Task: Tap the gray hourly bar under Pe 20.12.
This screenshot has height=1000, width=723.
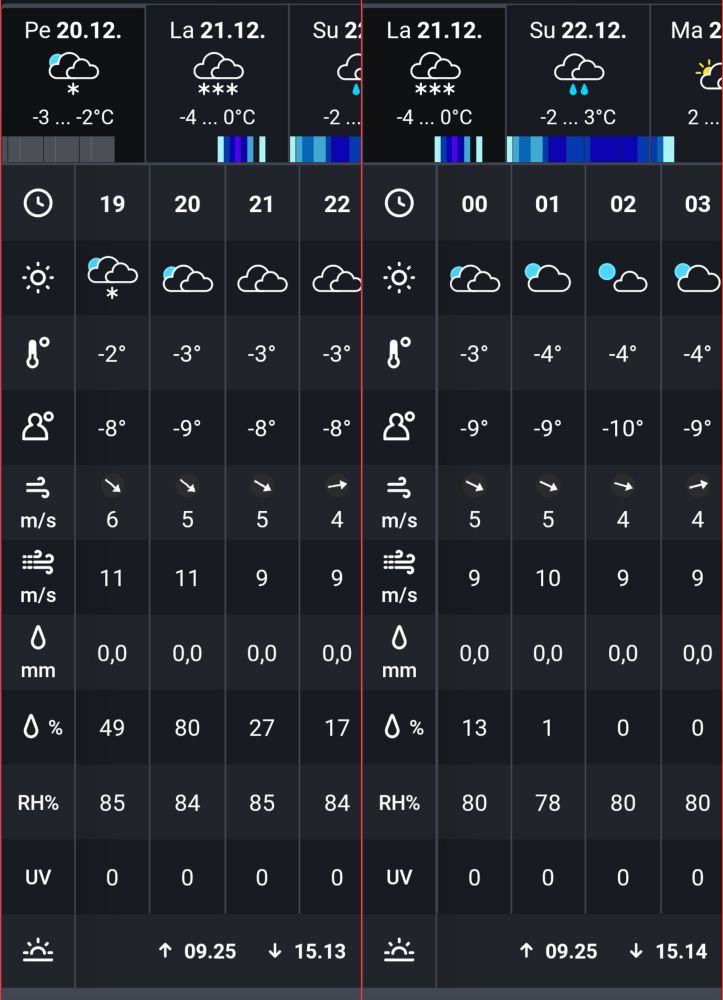Action: tap(59, 149)
